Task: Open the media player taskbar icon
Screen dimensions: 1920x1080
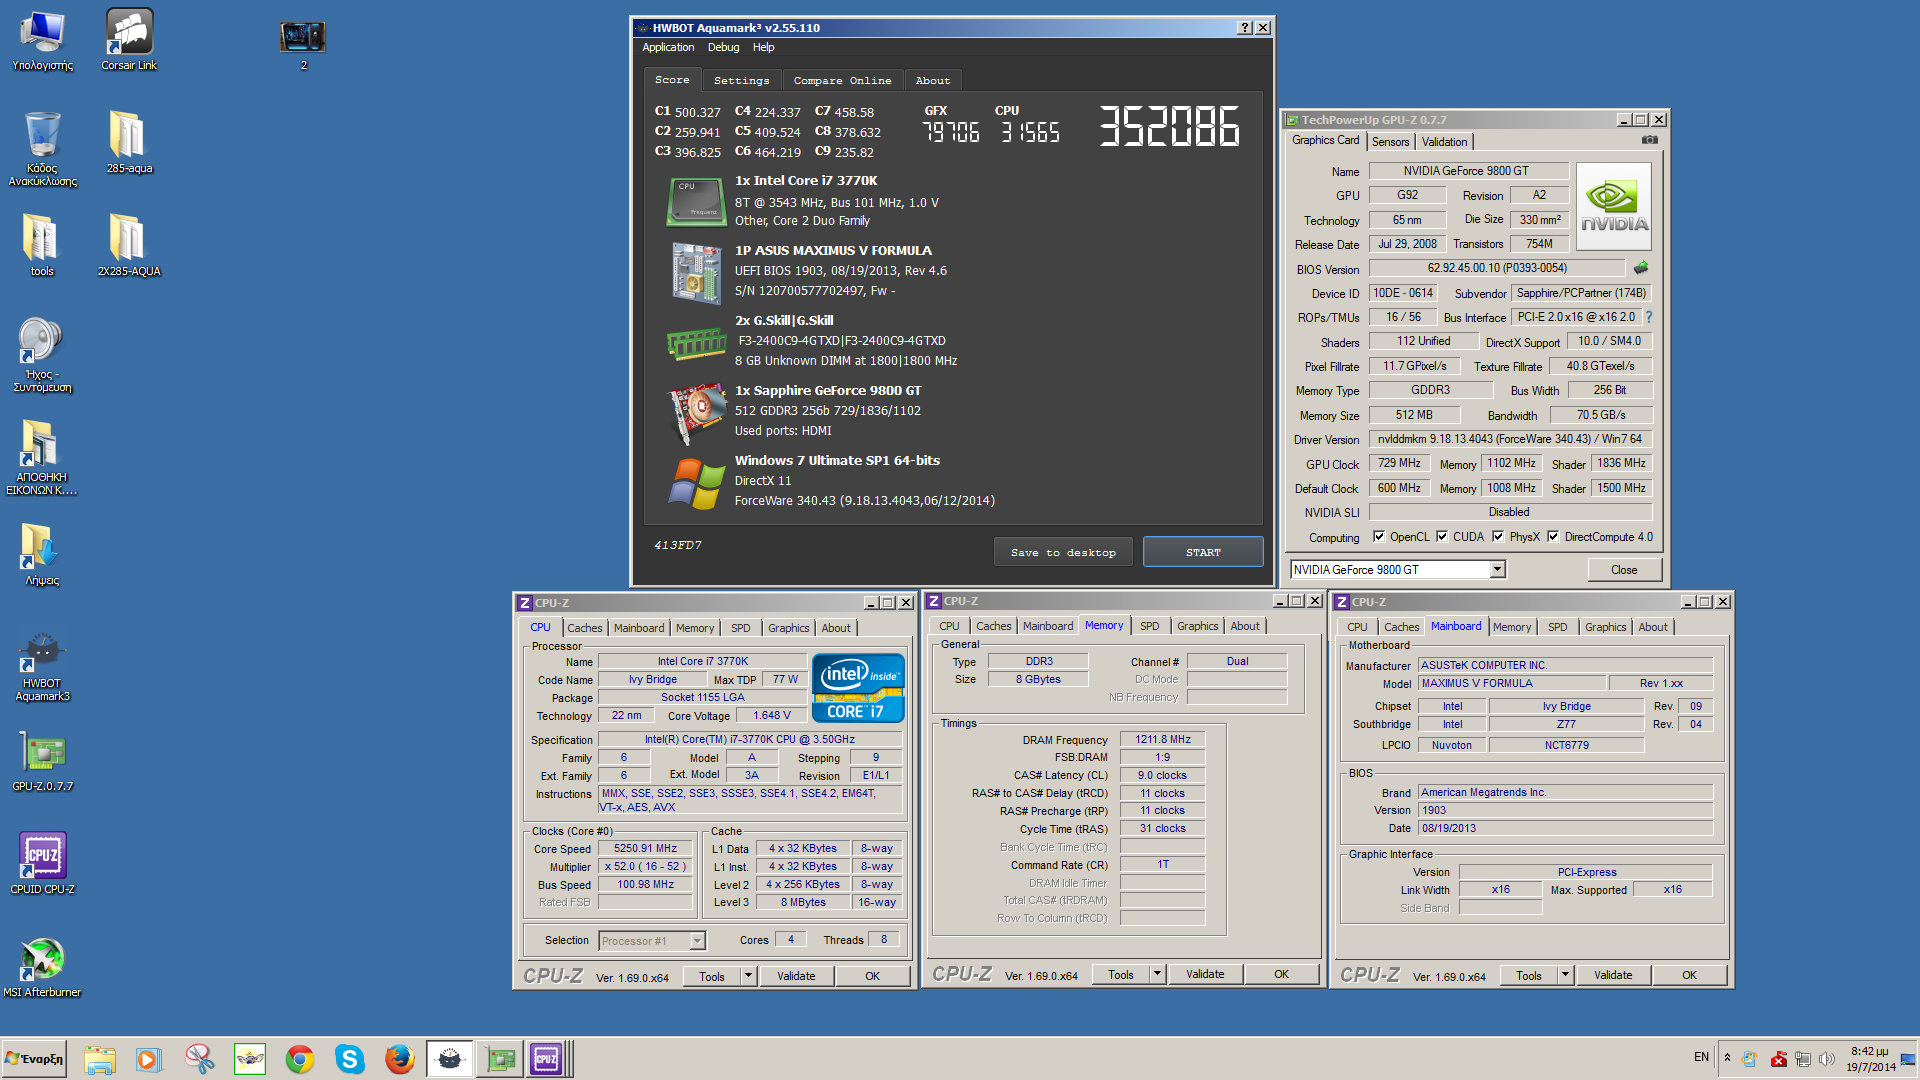Action: (149, 1059)
